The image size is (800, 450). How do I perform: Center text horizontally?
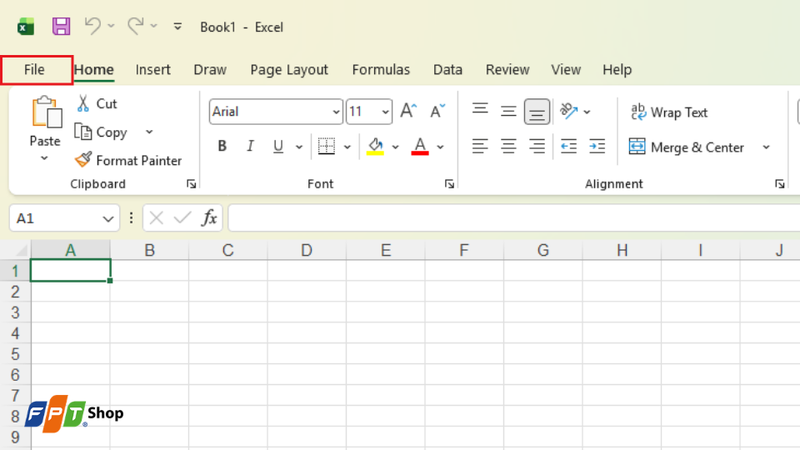tap(508, 146)
